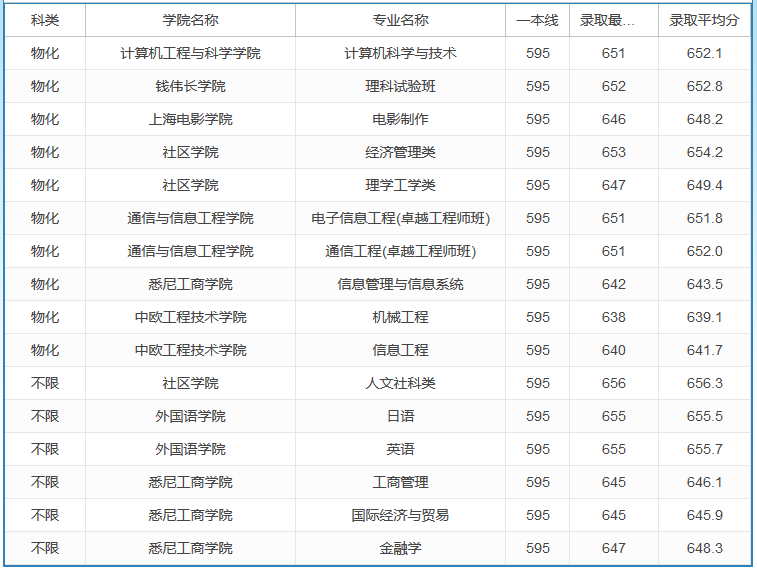Viewport: 757px width, 572px height.
Task: Click the 录取平均分 column header
Action: (704, 20)
